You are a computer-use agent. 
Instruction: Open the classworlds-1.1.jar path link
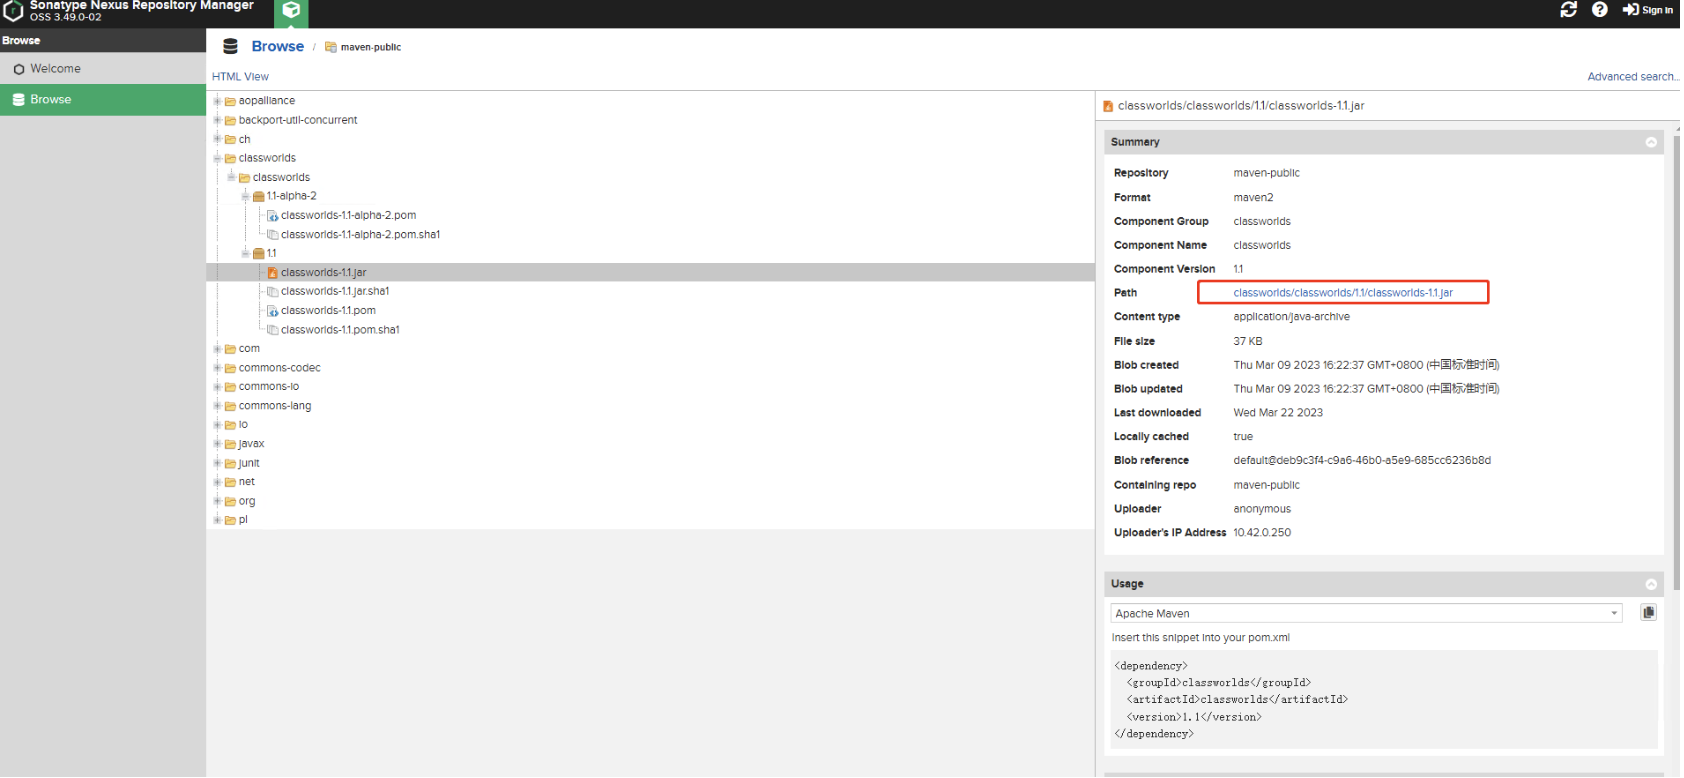click(x=1343, y=293)
